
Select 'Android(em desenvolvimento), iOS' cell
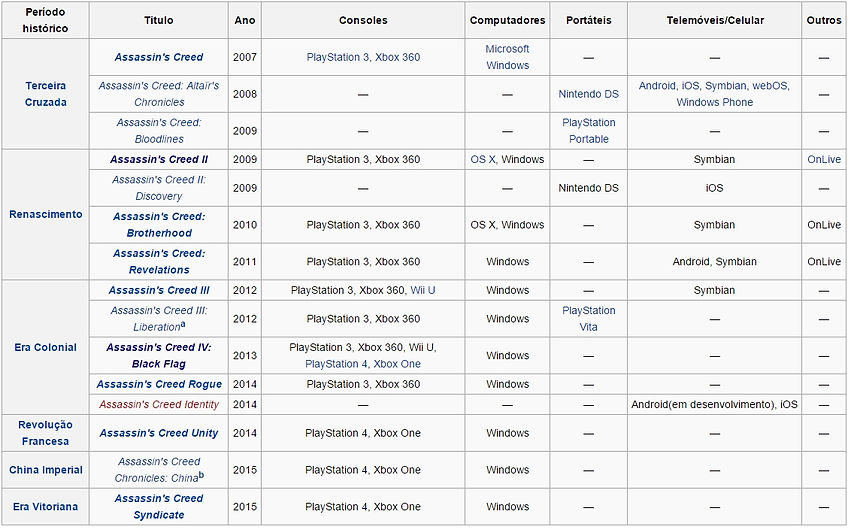714,404
